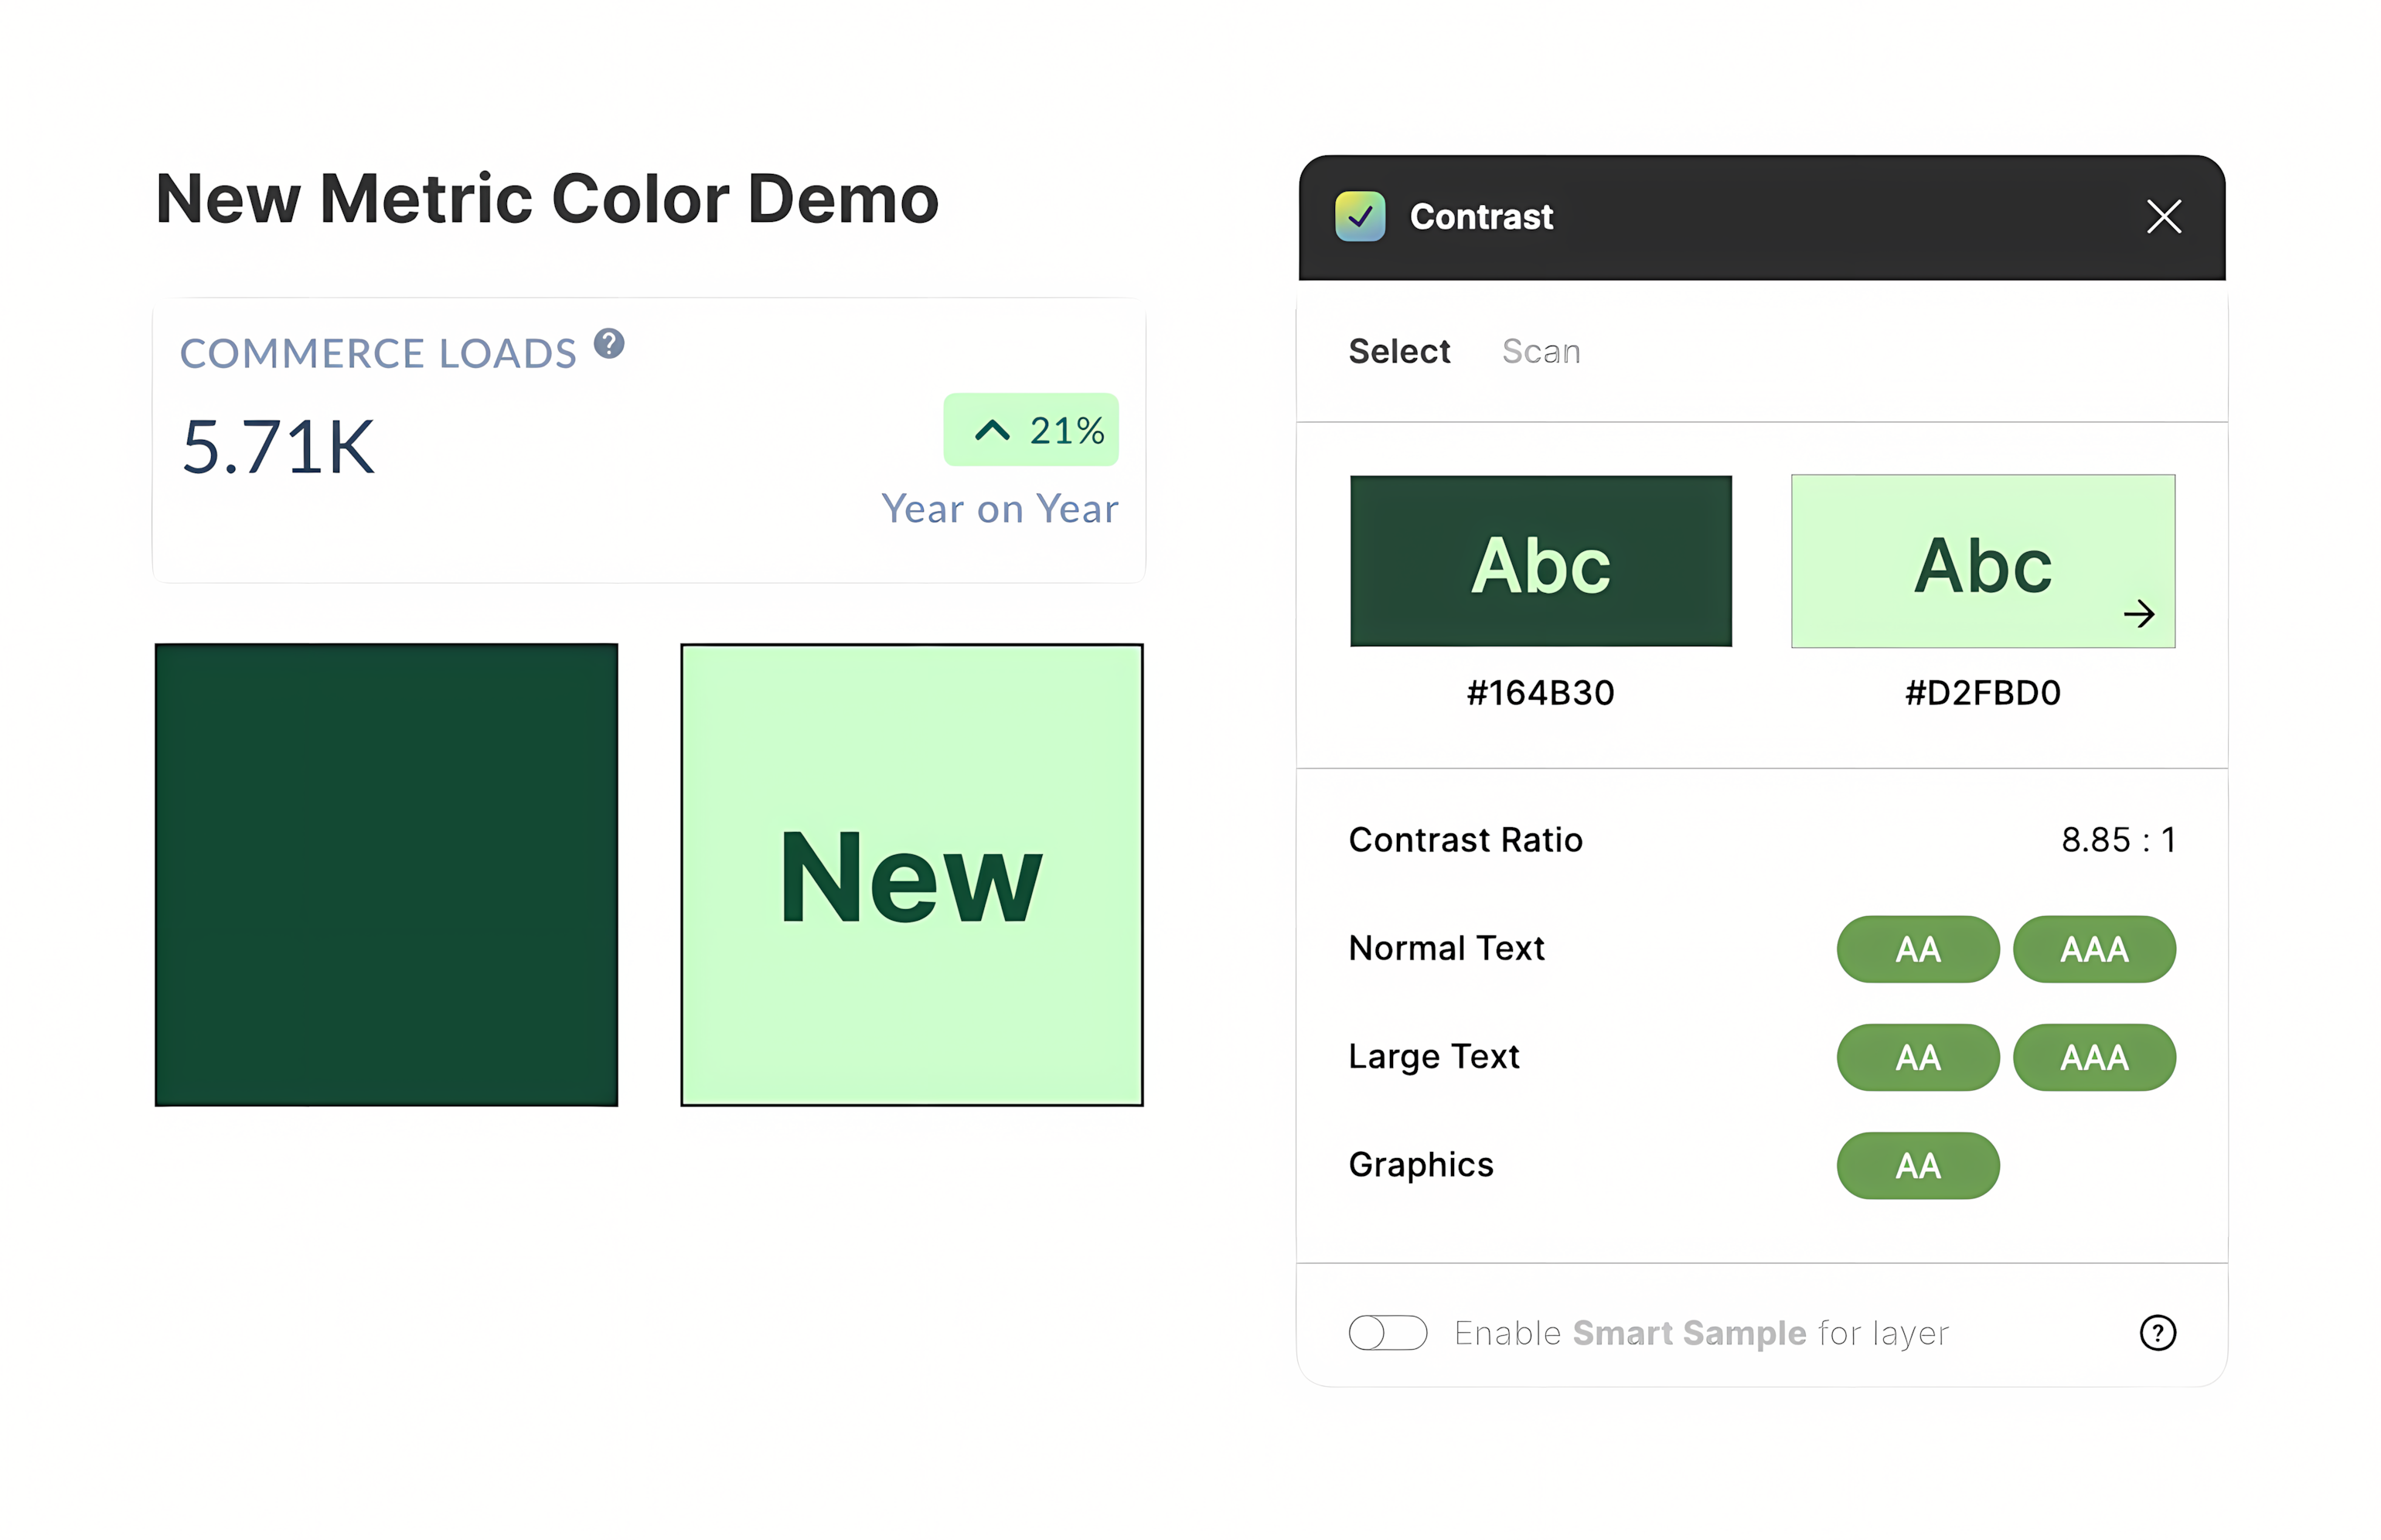Click the AA badge for Normal Text
This screenshot has height=1540, width=2381.
point(1917,948)
